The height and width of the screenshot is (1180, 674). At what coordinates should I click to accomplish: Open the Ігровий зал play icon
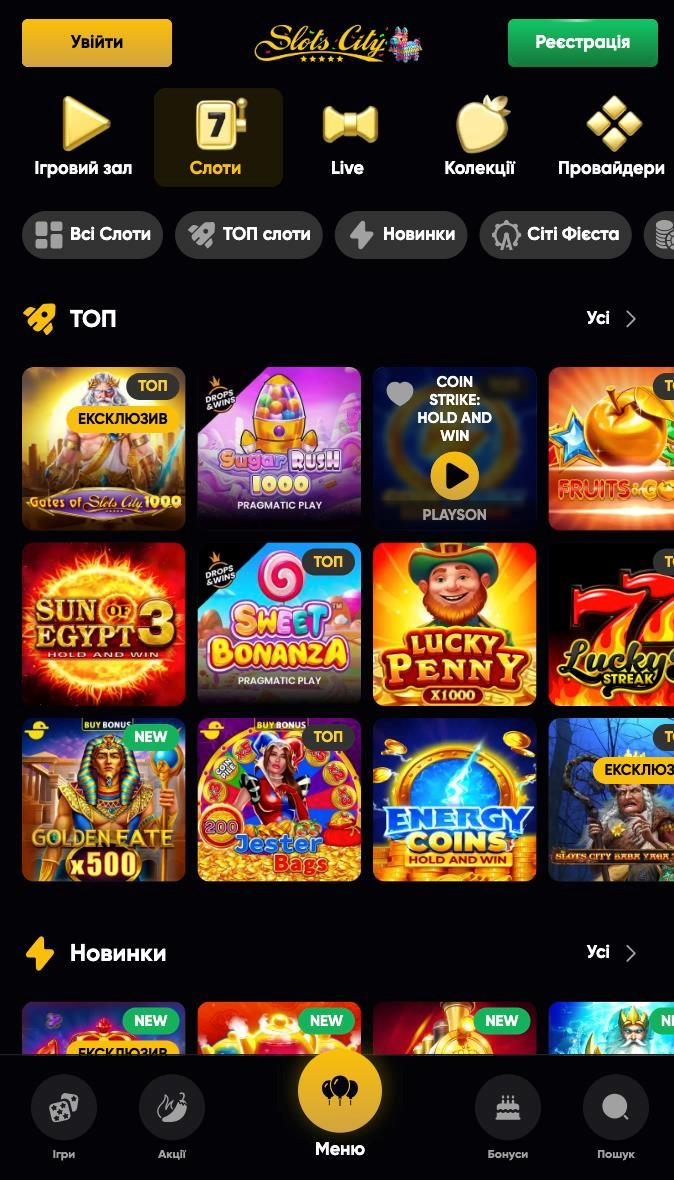[84, 123]
